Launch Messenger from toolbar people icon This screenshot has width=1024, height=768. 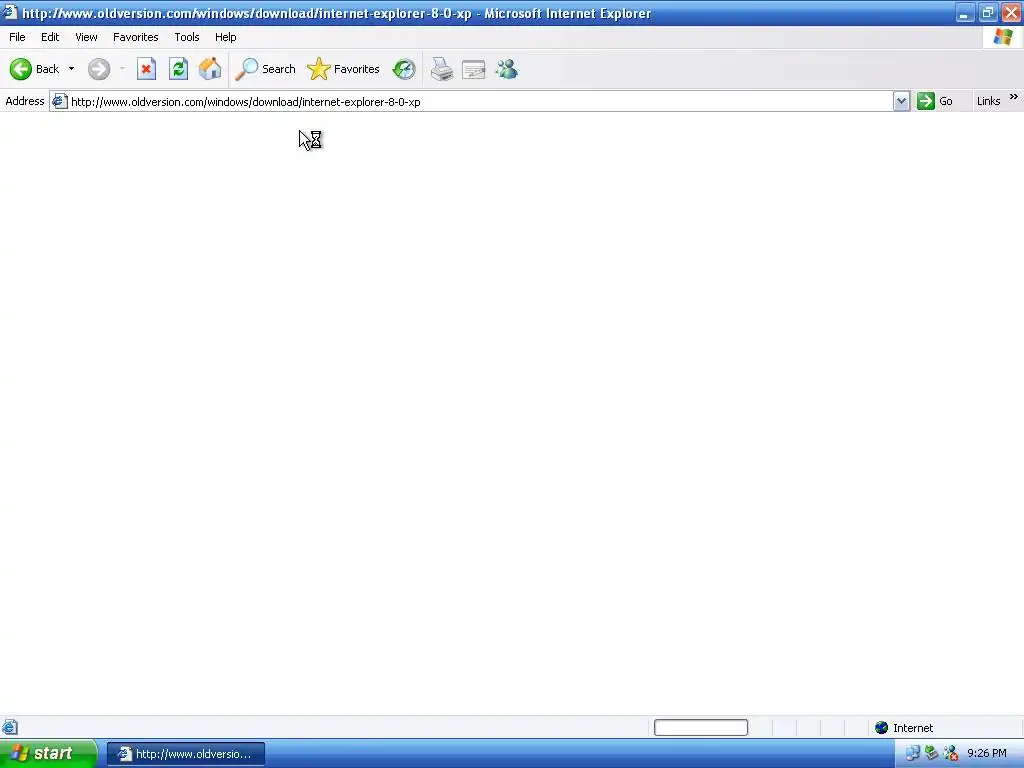pos(506,69)
